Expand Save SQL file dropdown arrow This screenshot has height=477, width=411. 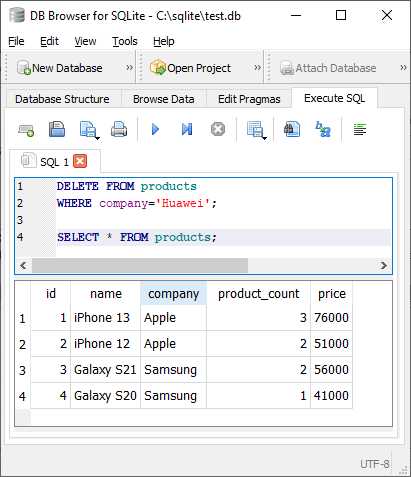point(97,138)
